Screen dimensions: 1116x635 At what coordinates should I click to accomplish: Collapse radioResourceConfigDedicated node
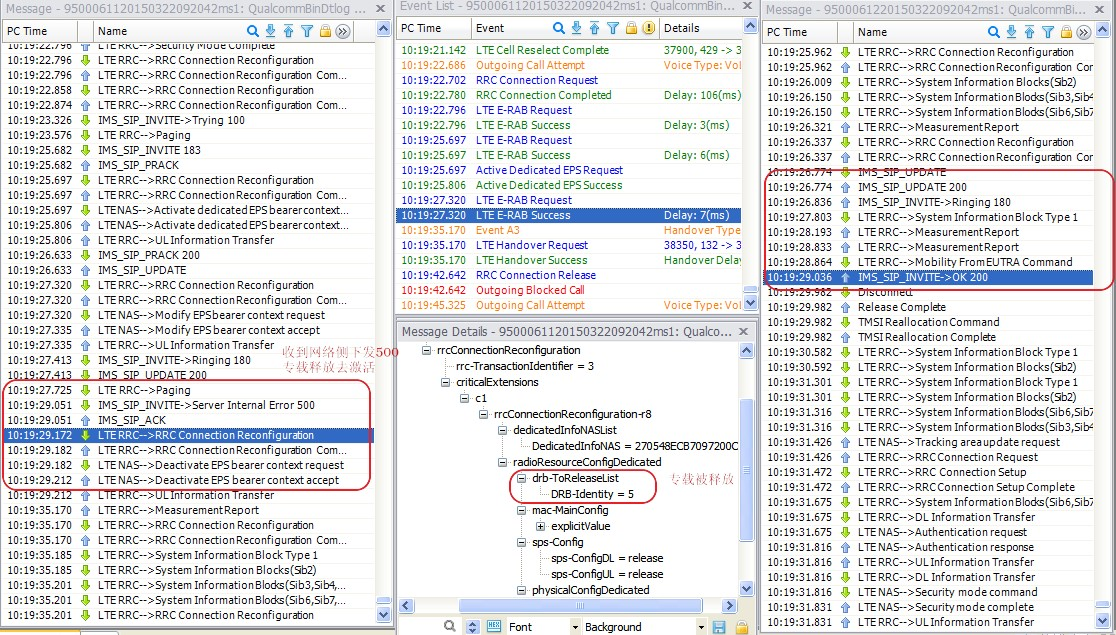click(x=503, y=462)
